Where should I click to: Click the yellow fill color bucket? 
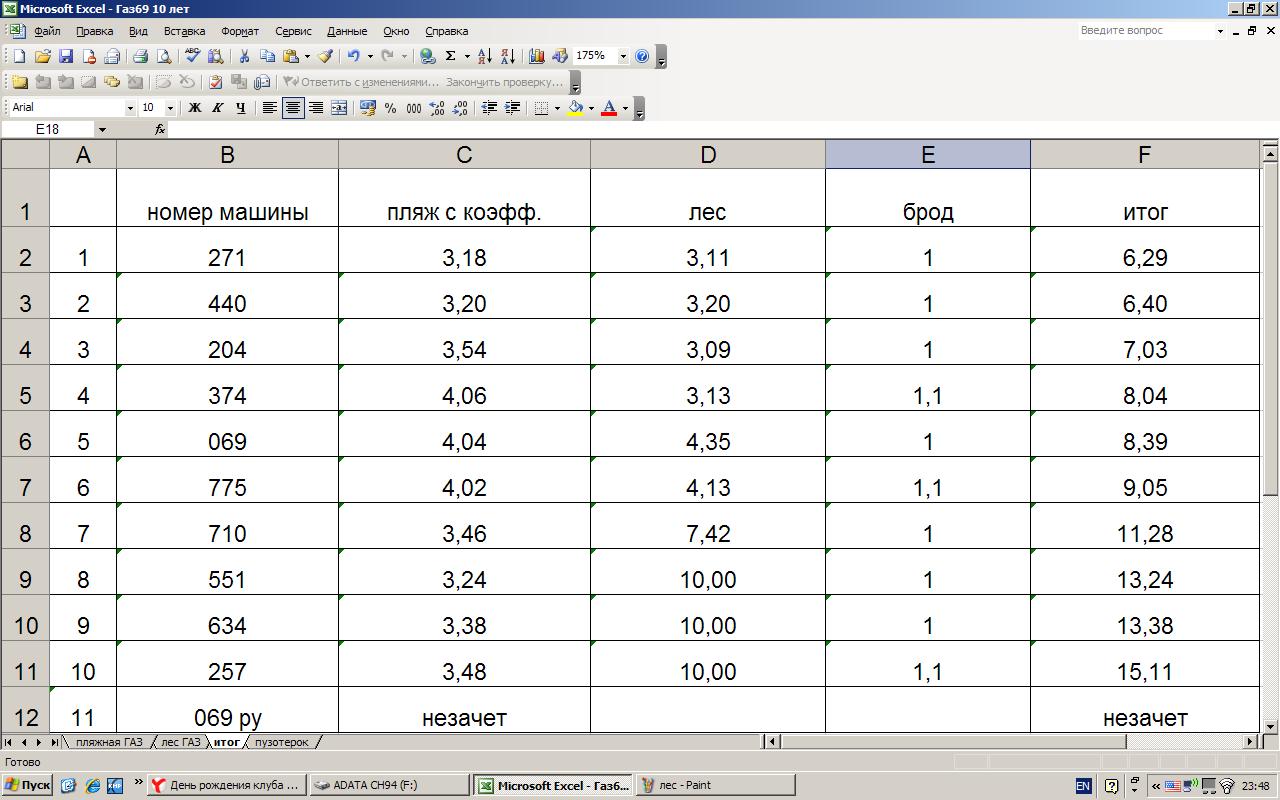pyautogui.click(x=576, y=108)
